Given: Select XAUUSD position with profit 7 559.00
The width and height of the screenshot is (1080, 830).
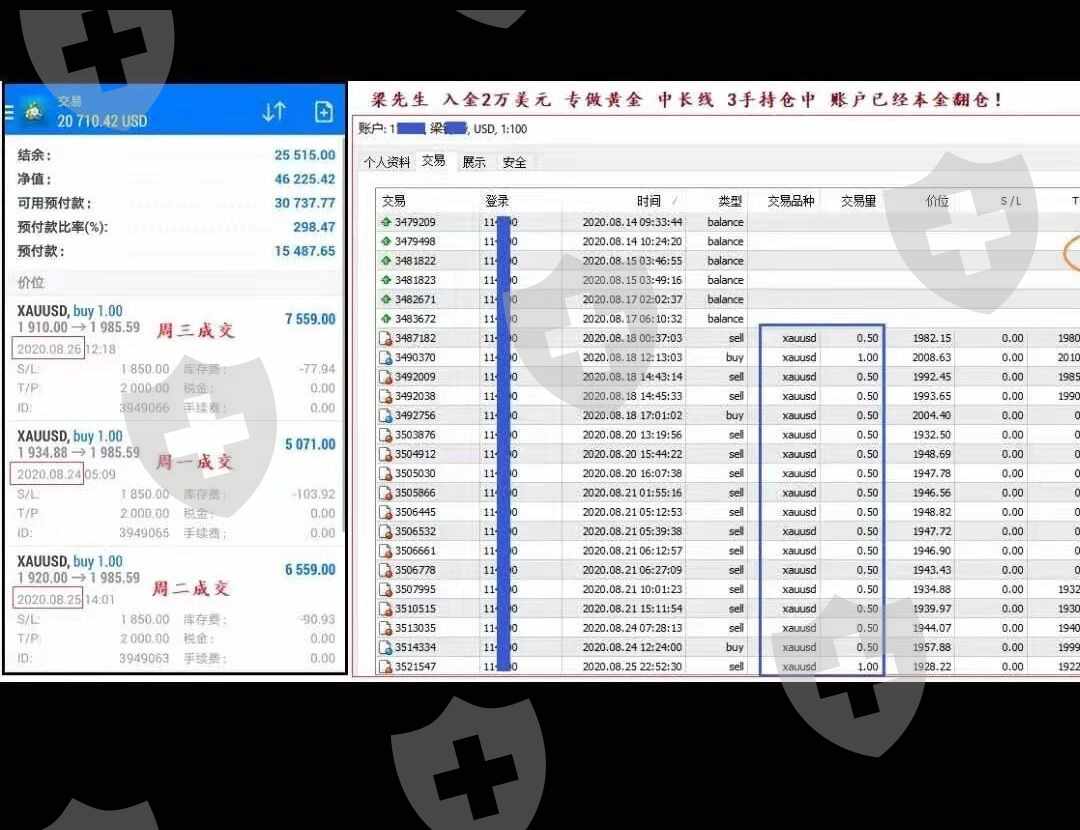Looking at the screenshot, I should click(x=175, y=357).
